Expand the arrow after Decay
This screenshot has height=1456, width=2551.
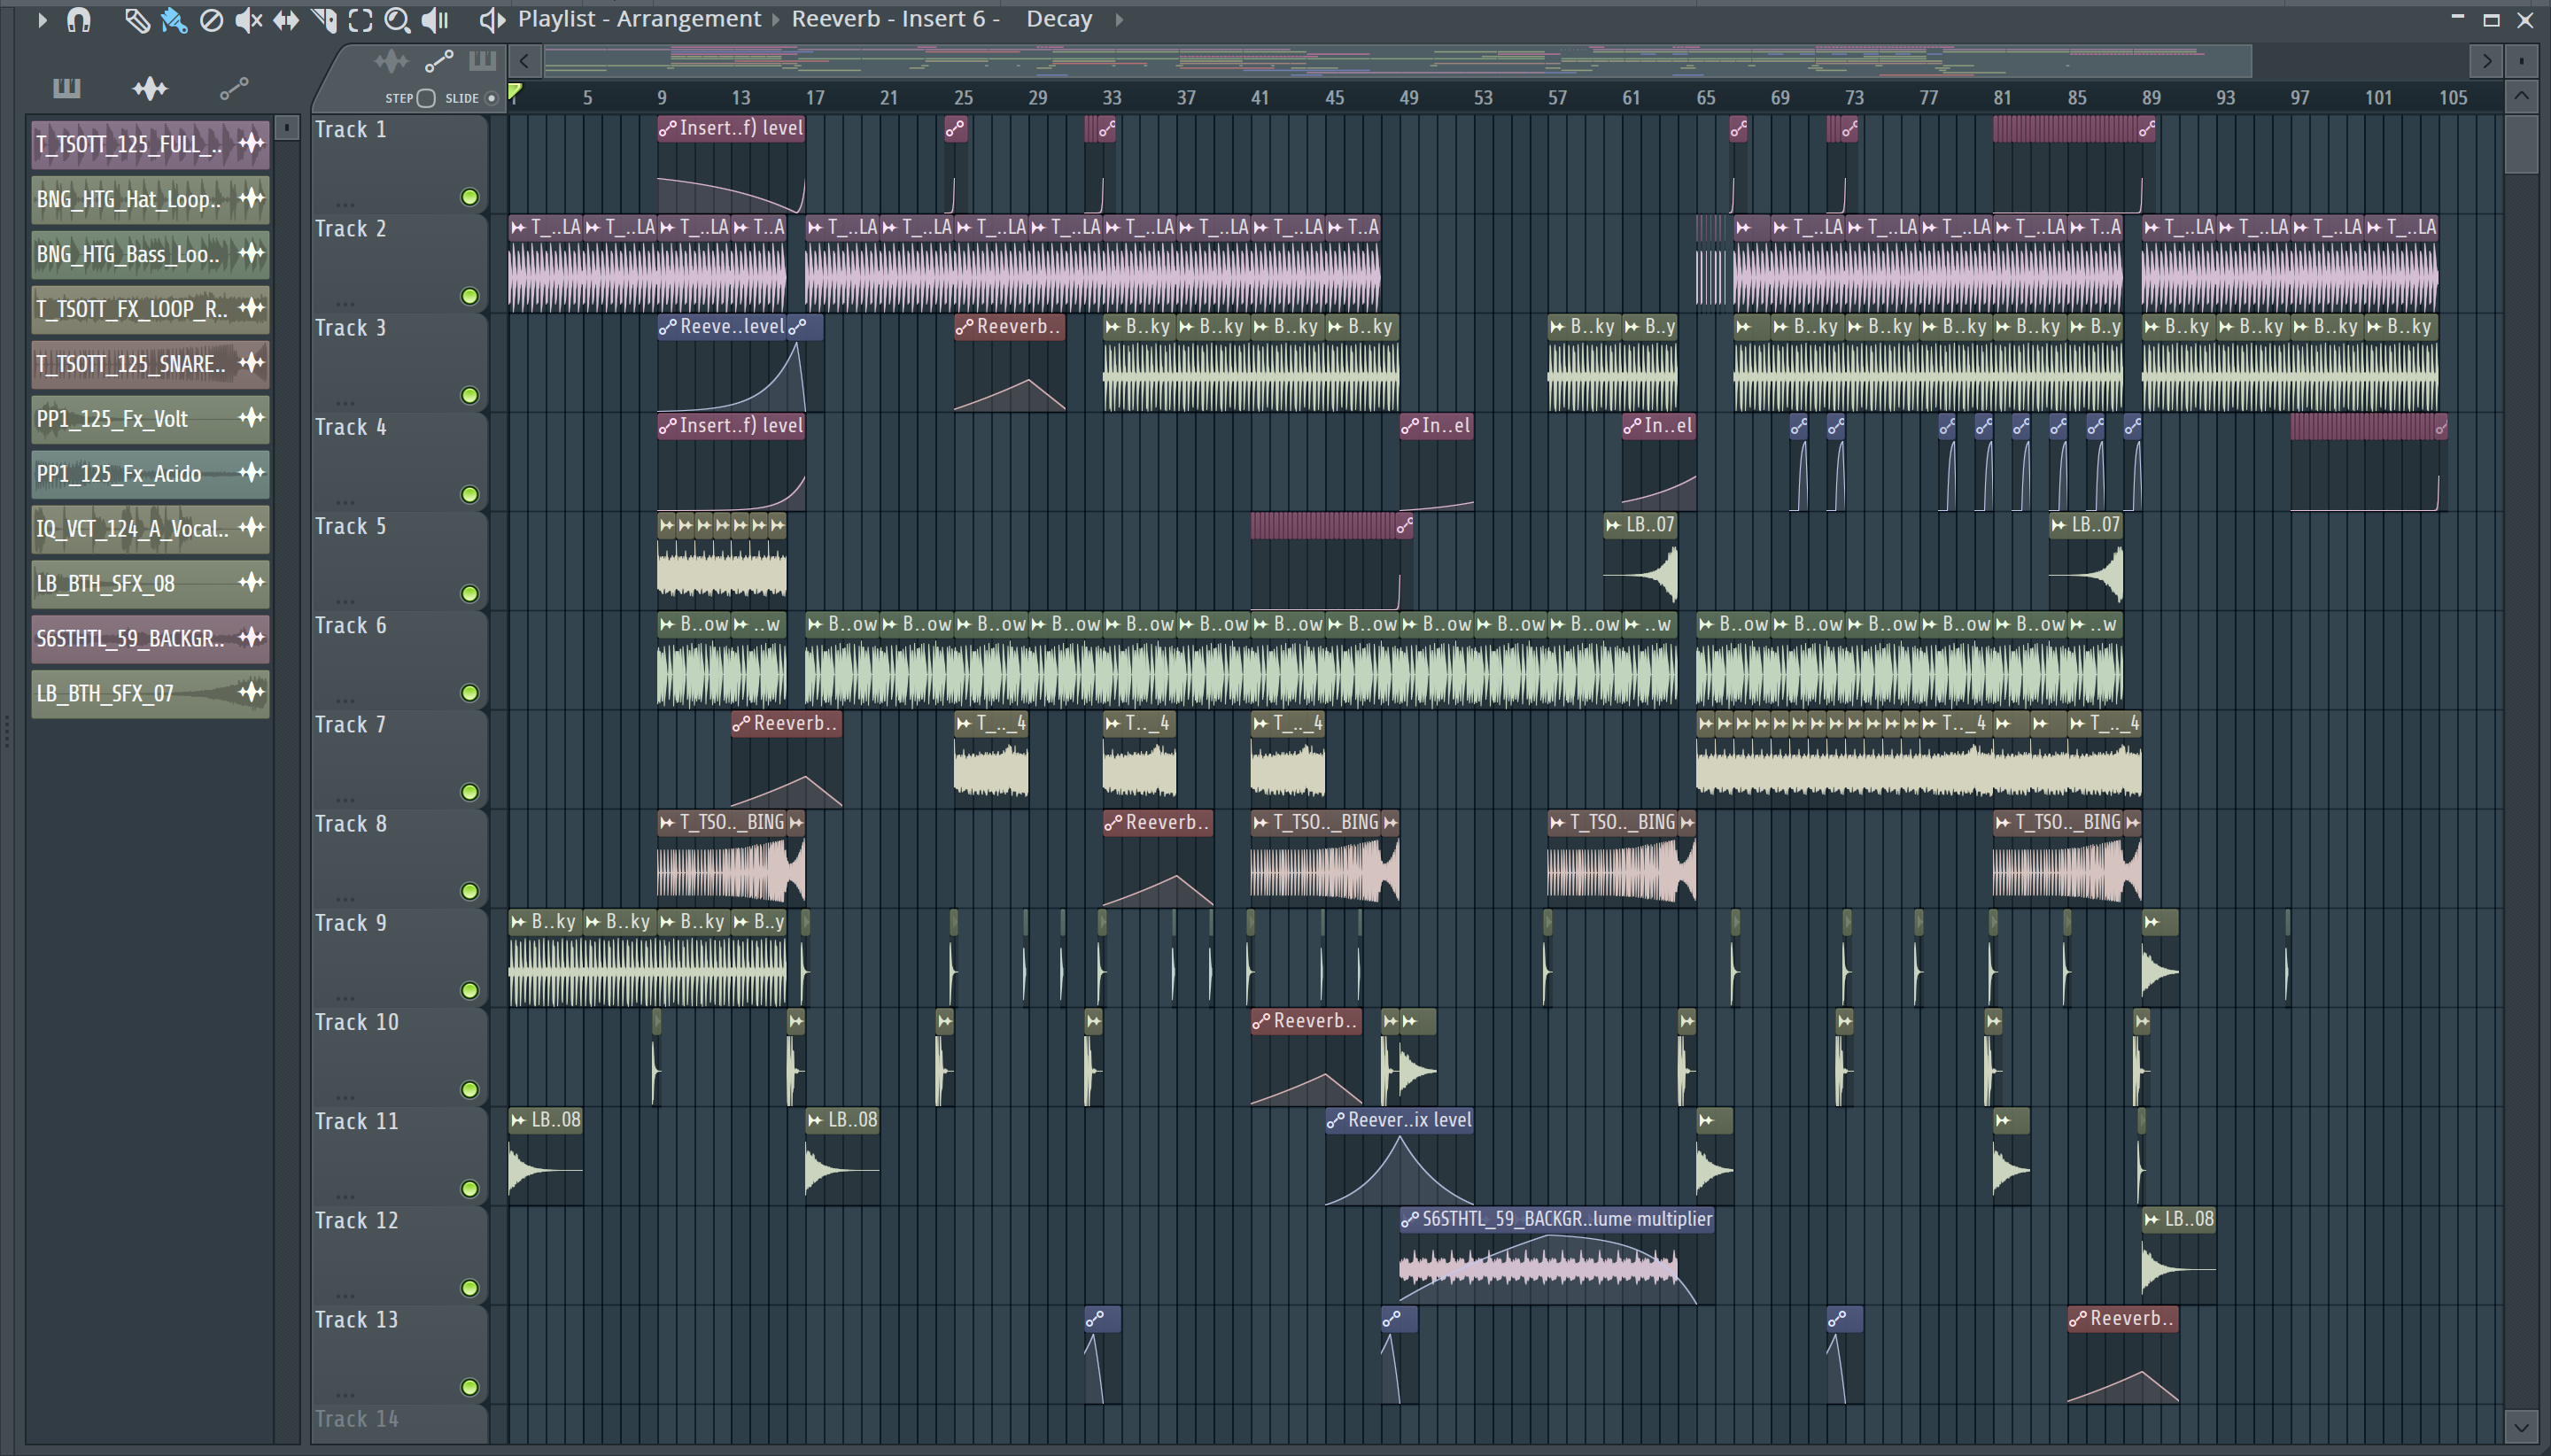1119,19
